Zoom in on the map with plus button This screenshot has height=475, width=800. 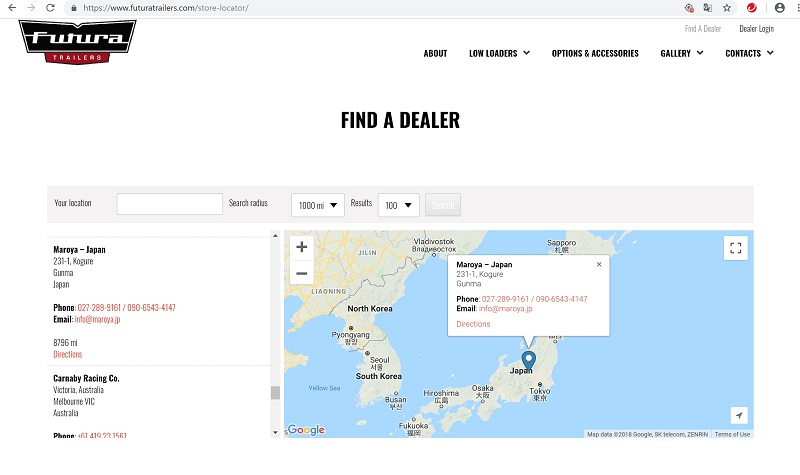302,247
